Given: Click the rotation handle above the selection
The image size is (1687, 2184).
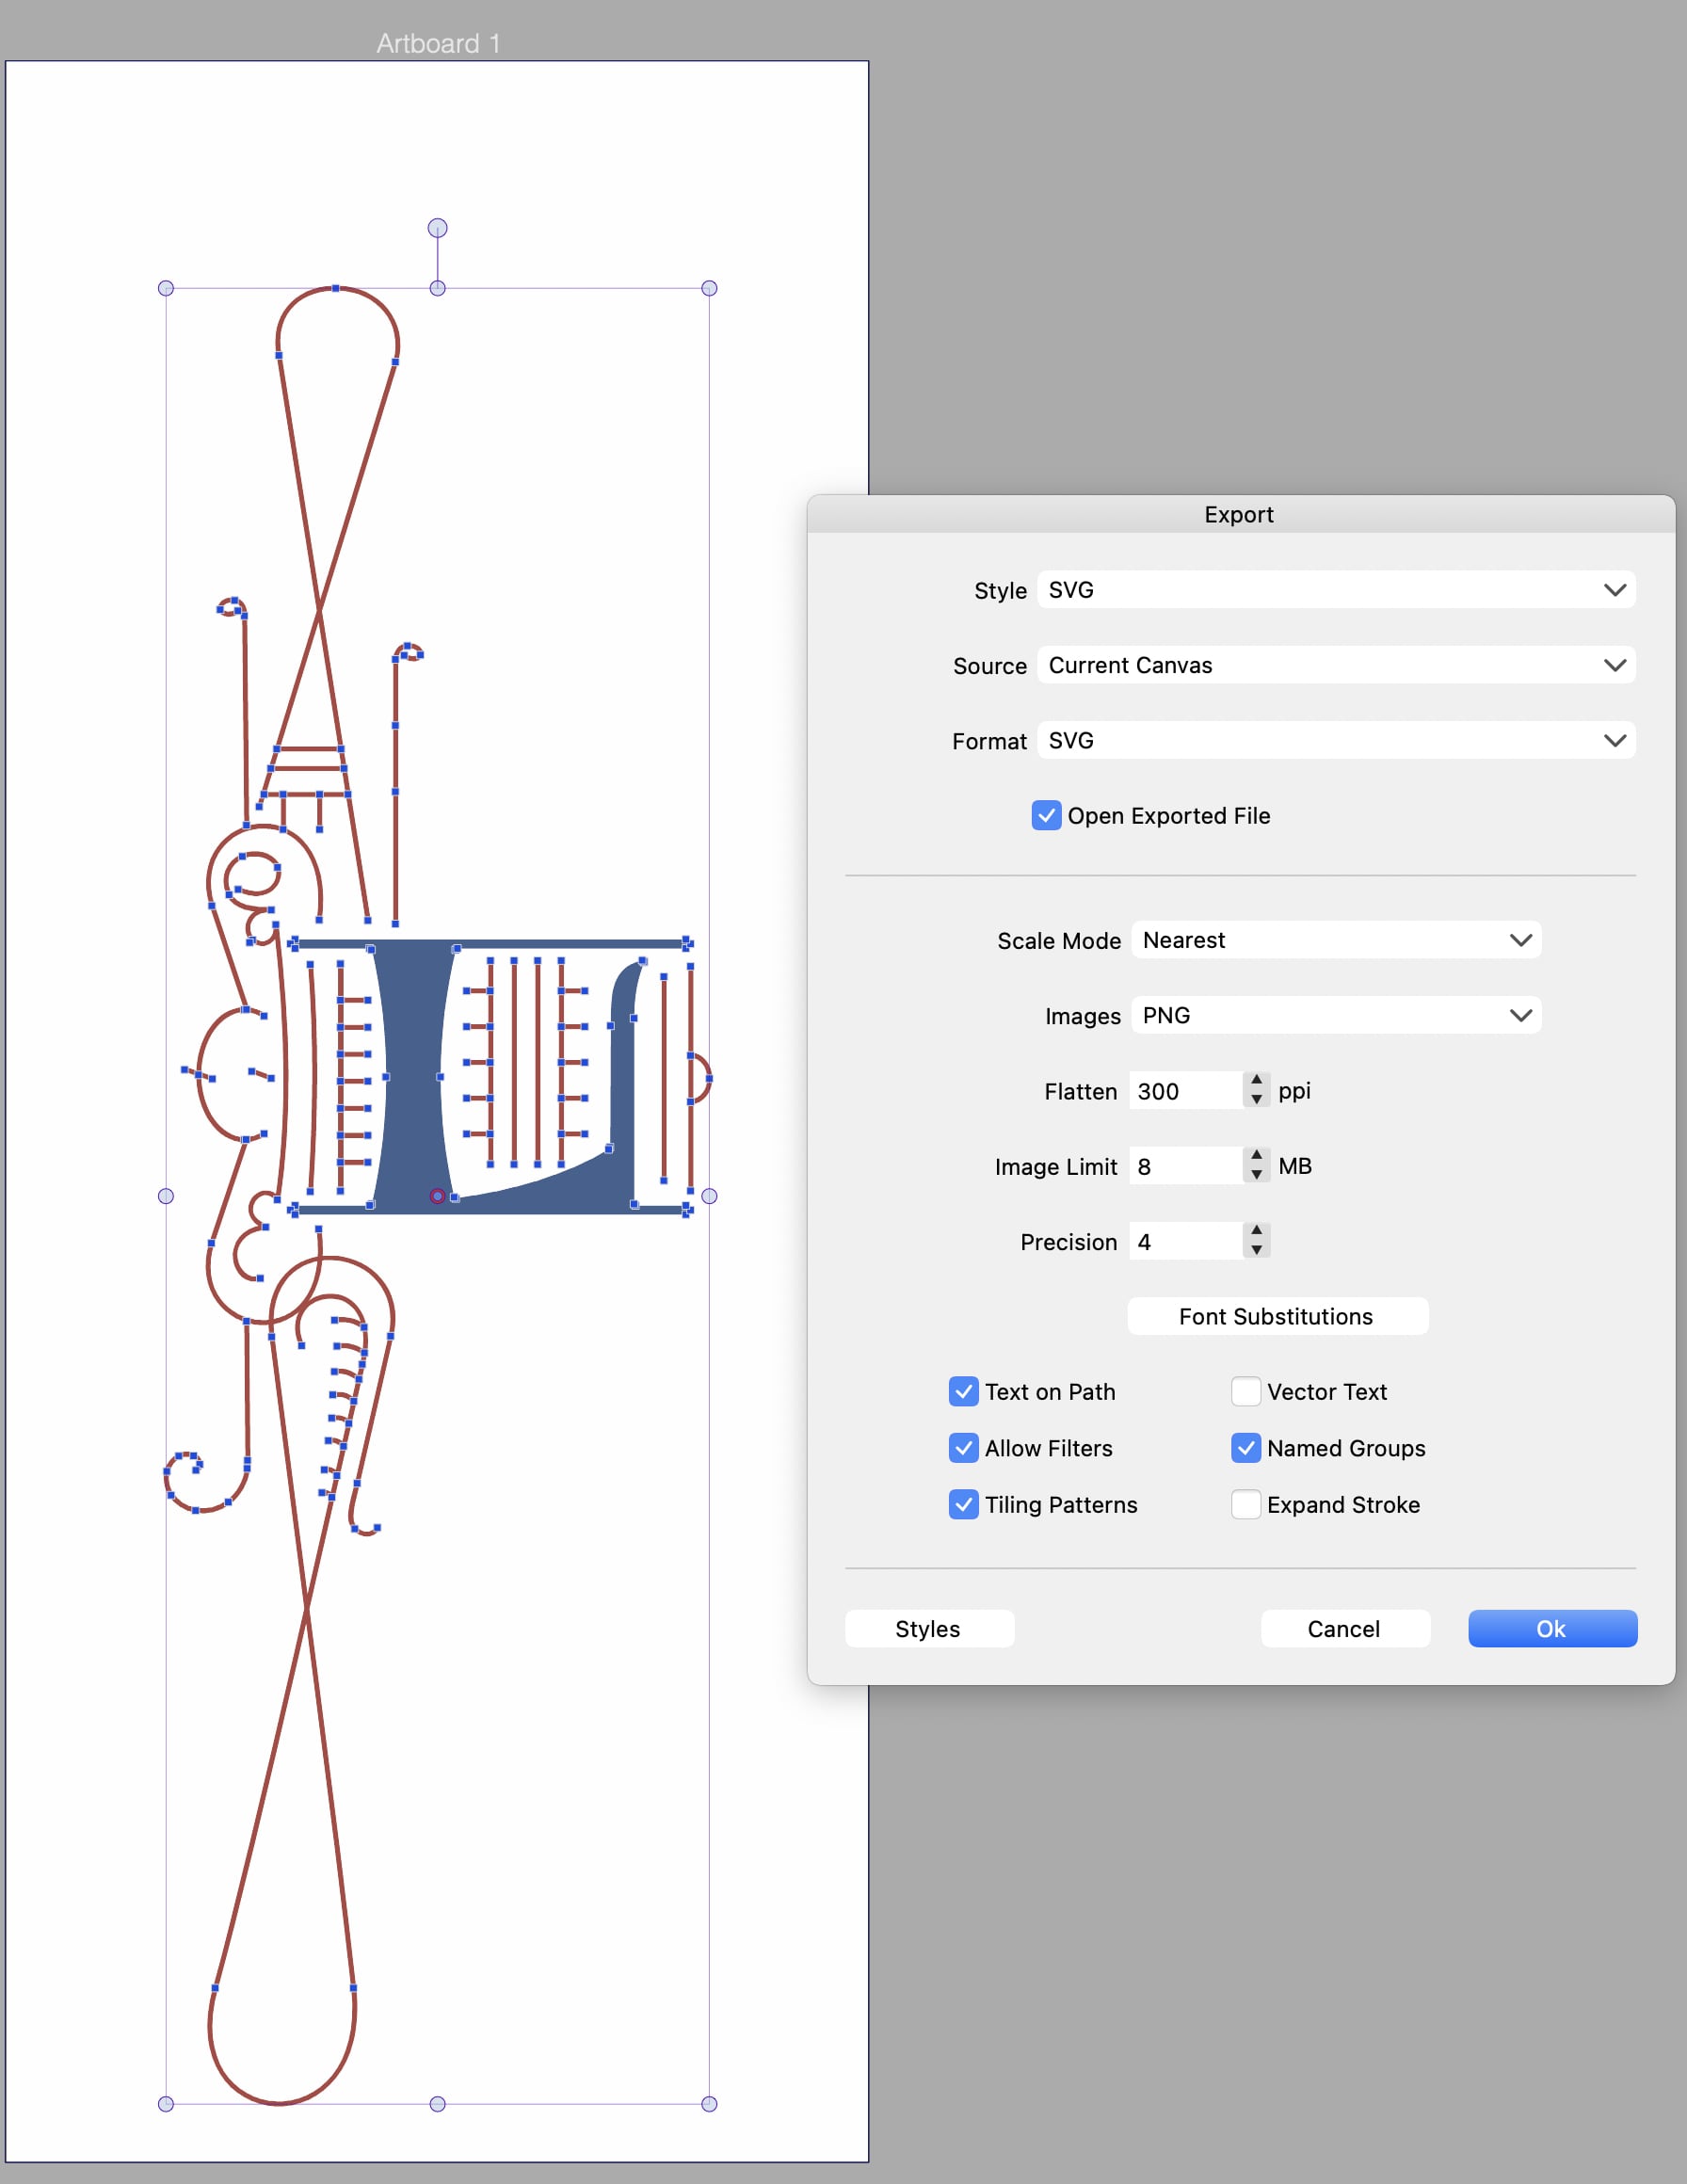Looking at the screenshot, I should (x=437, y=228).
